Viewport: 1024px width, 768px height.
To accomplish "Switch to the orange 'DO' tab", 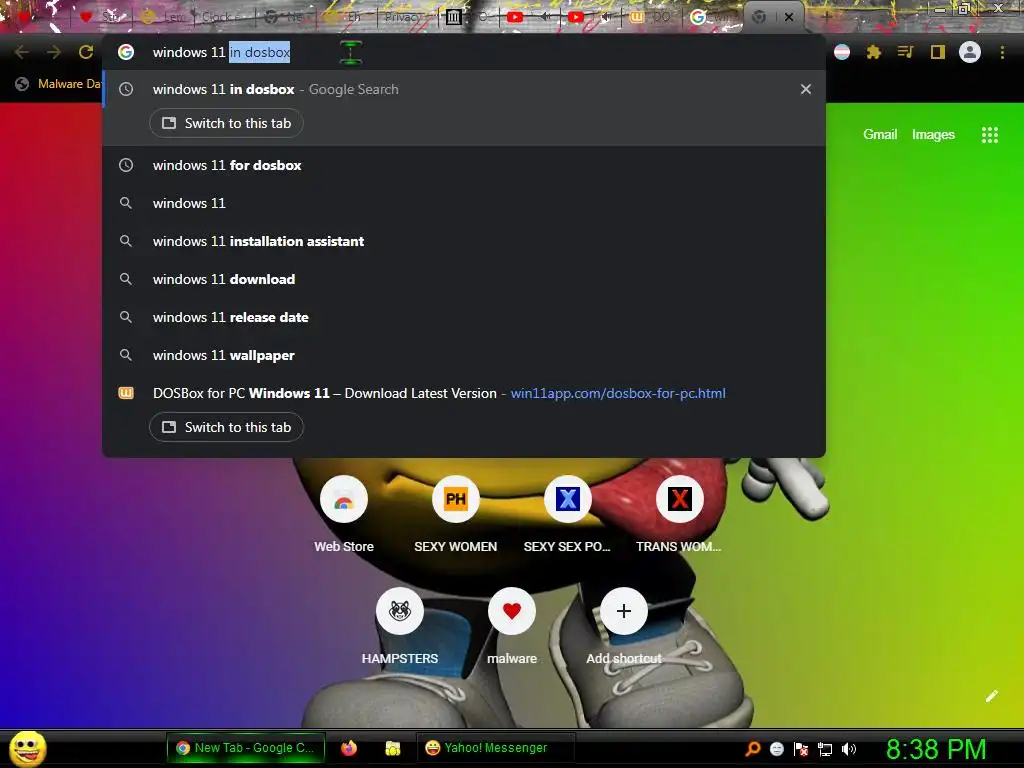I will pos(650,17).
